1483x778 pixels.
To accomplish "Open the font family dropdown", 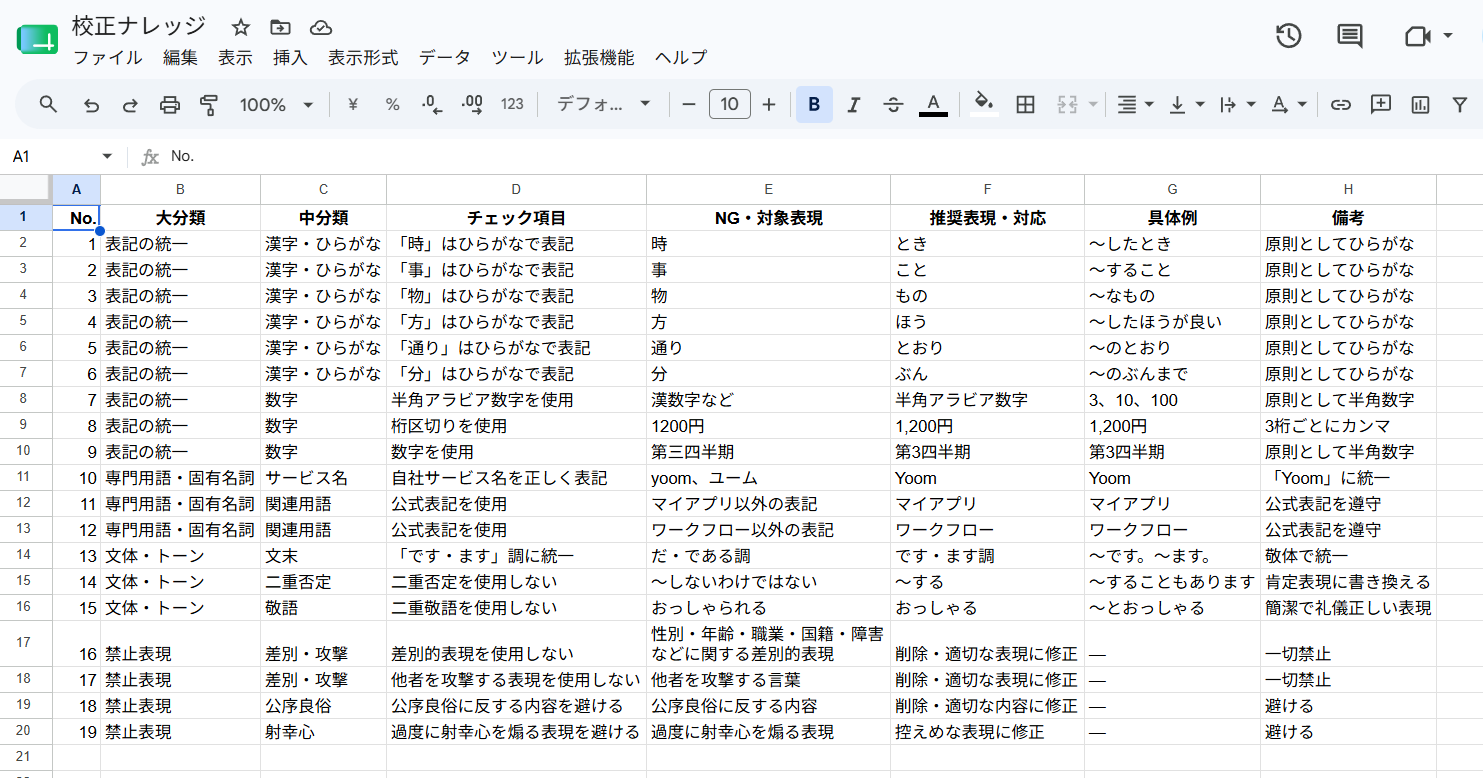I will (x=604, y=104).
